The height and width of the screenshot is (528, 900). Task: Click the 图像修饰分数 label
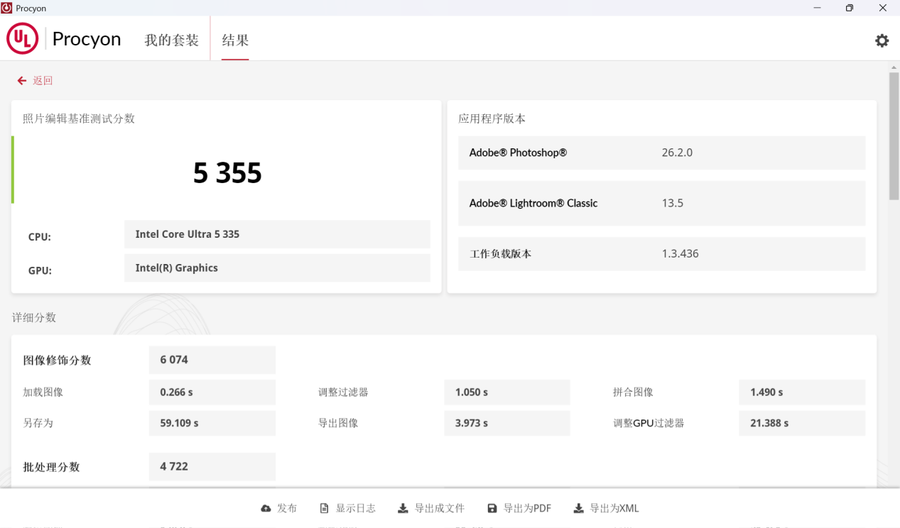pyautogui.click(x=57, y=360)
